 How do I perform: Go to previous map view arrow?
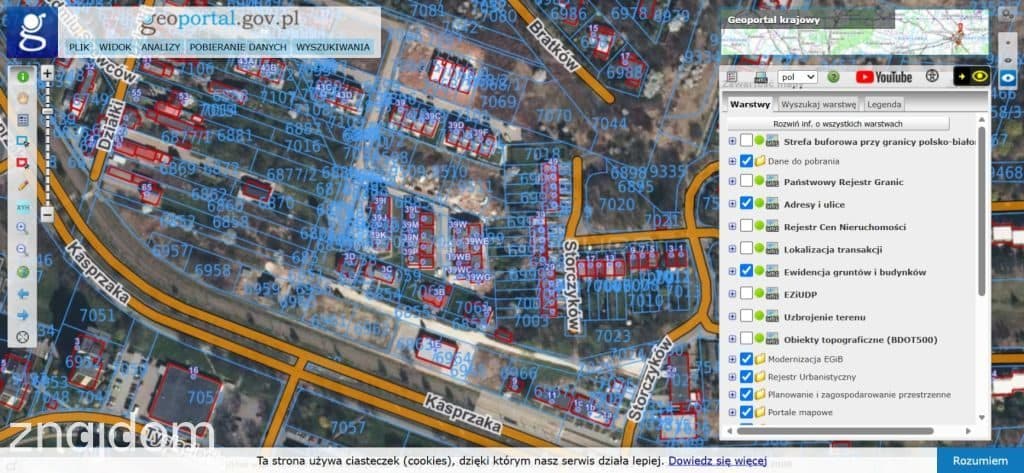(x=23, y=294)
